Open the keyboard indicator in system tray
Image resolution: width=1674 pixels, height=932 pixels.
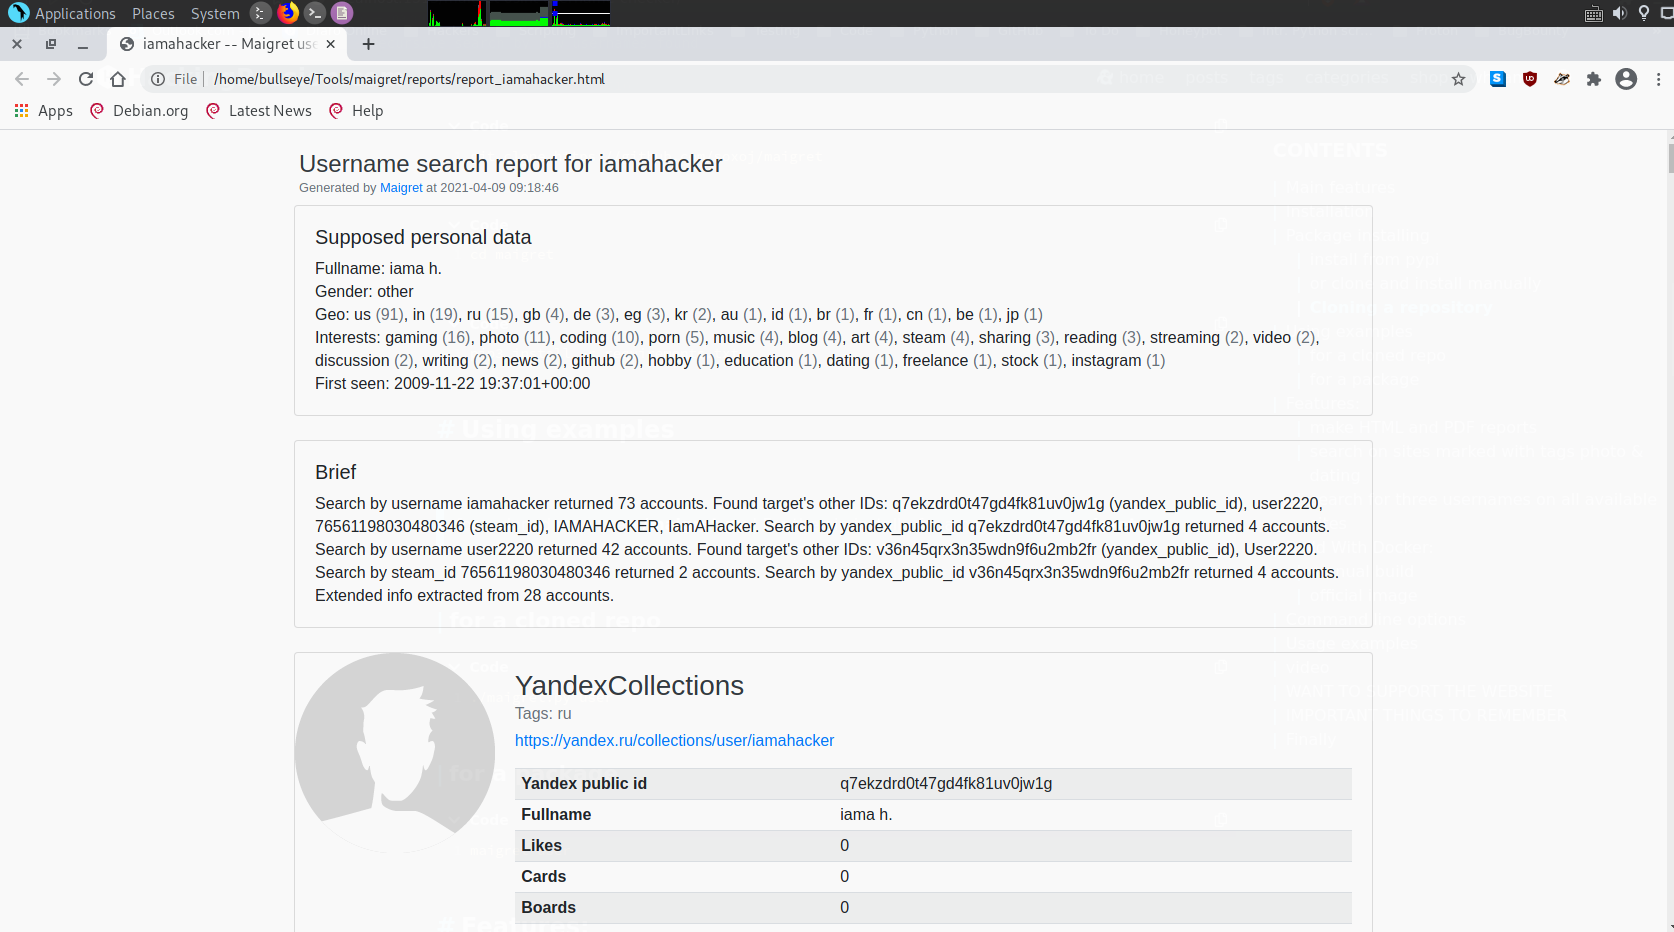tap(1594, 13)
